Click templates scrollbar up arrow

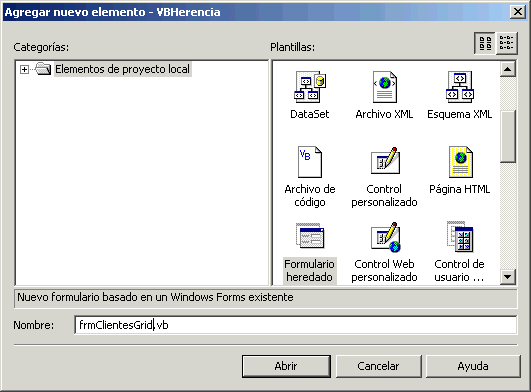[x=507, y=69]
